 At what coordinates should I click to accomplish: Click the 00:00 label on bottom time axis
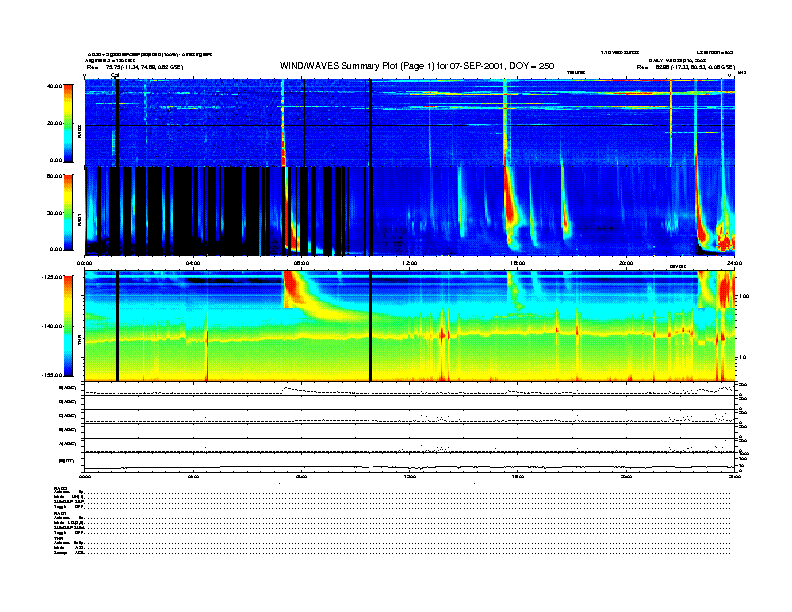pos(84,476)
